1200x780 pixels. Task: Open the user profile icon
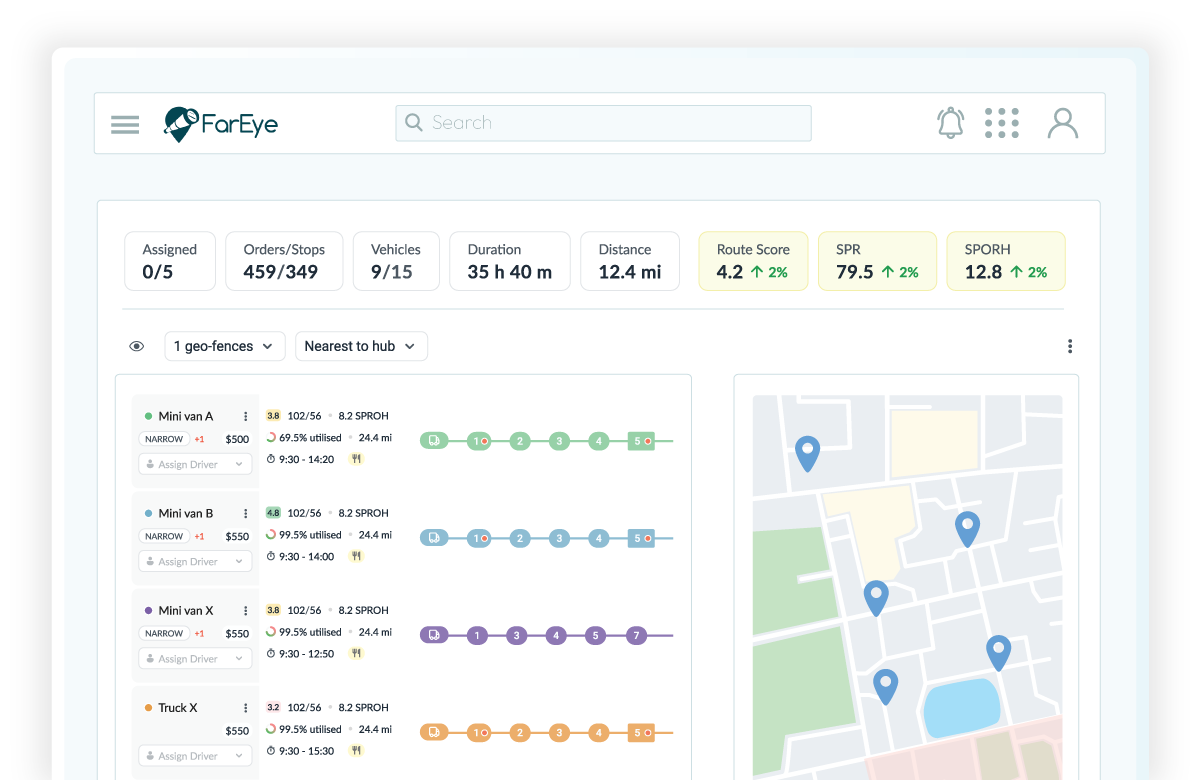click(x=1062, y=123)
